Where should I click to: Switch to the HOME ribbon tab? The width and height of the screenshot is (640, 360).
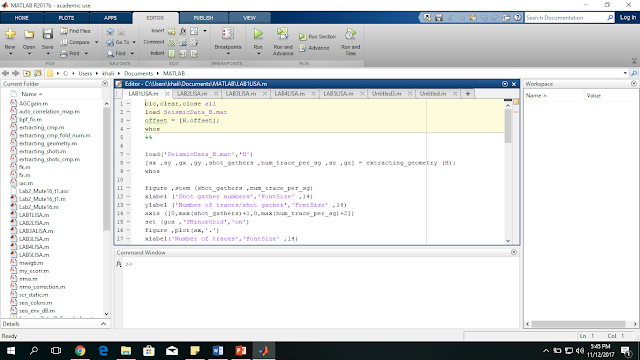pyautogui.click(x=21, y=18)
